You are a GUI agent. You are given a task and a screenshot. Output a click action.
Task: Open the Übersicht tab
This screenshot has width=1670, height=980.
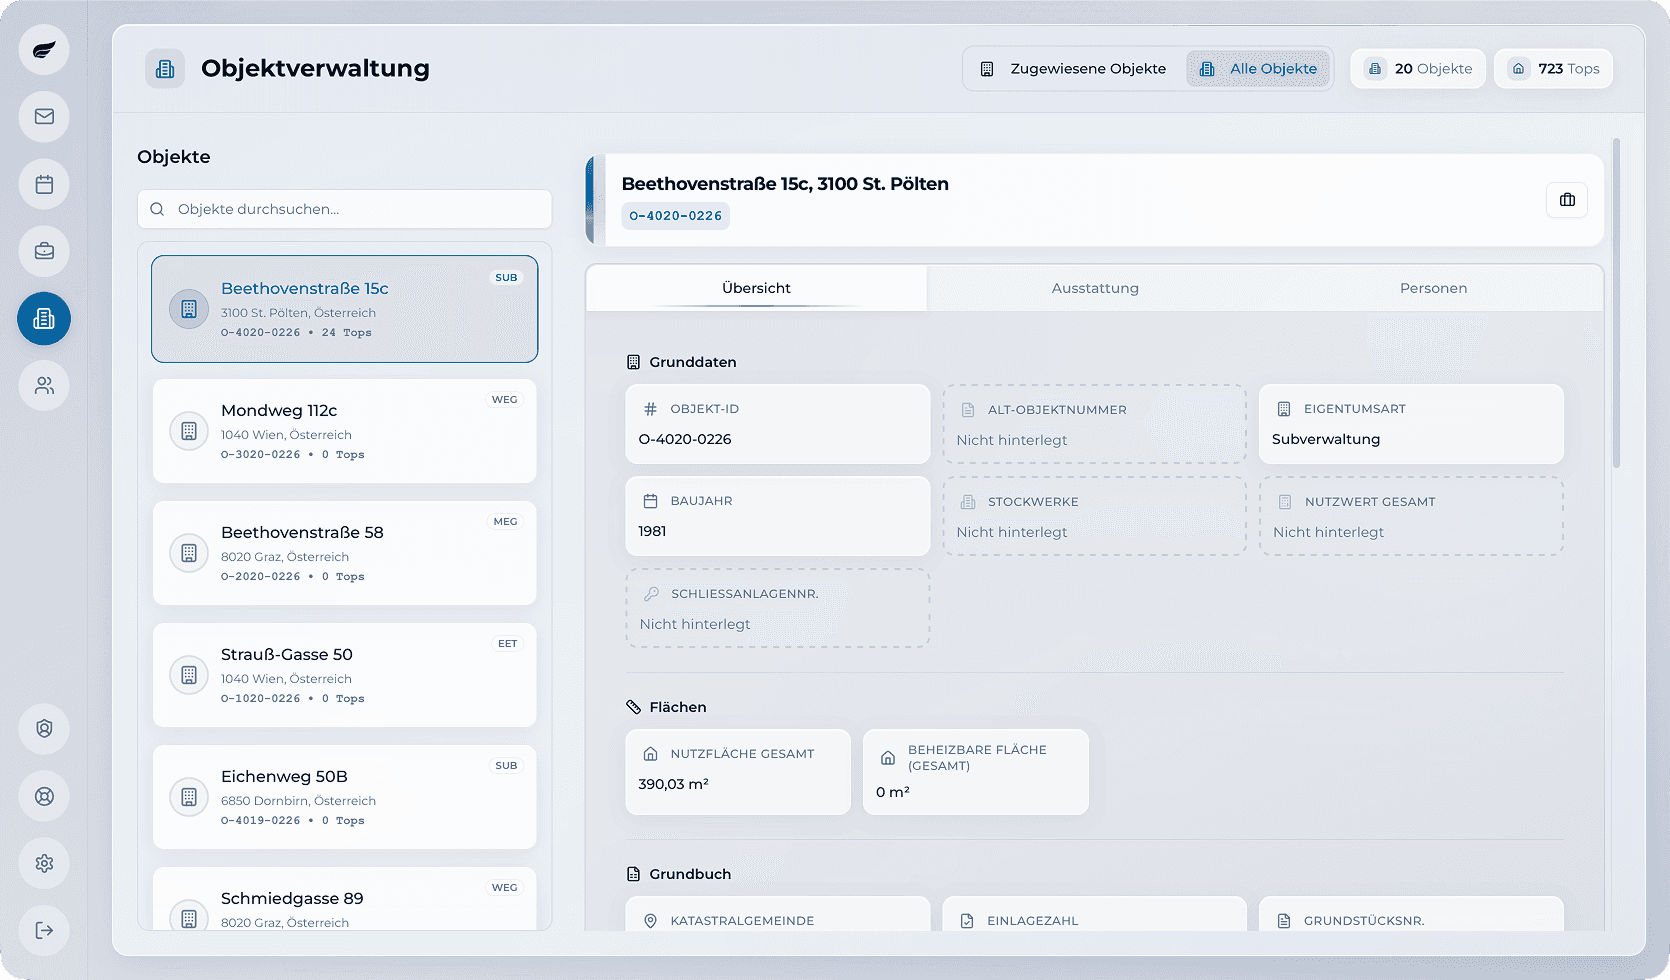(756, 288)
